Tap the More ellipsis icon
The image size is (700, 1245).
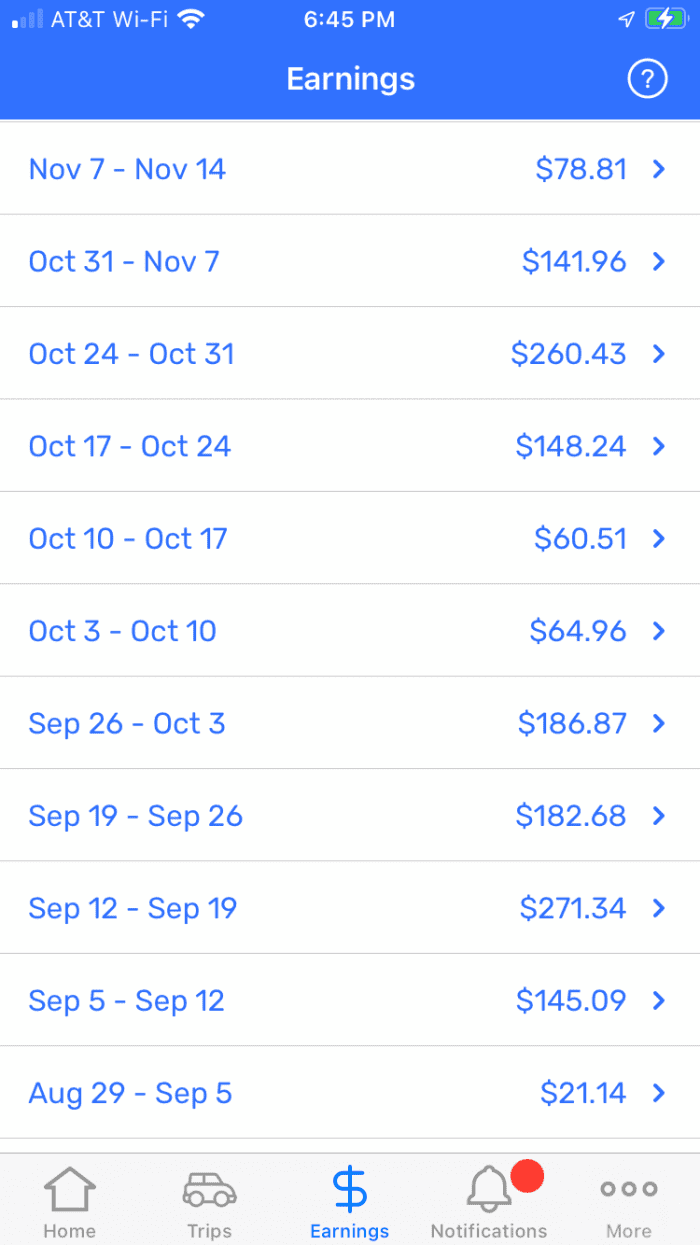point(628,1190)
